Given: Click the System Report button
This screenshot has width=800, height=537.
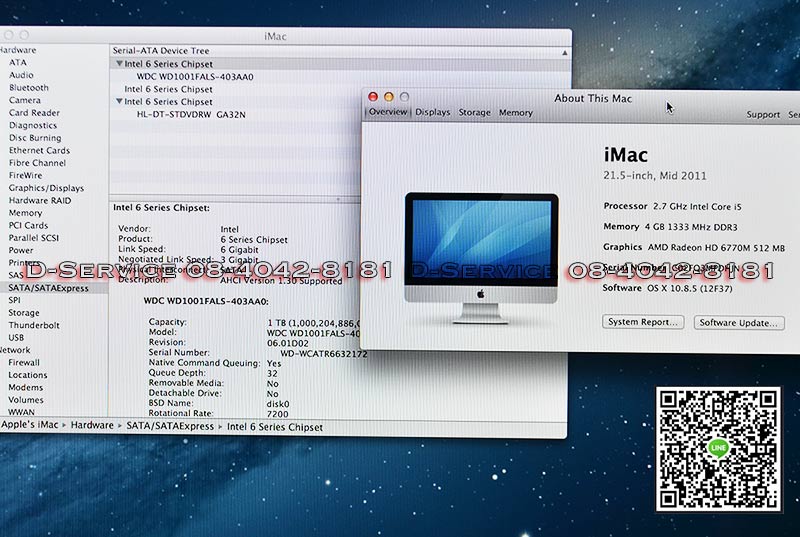Looking at the screenshot, I should [643, 322].
